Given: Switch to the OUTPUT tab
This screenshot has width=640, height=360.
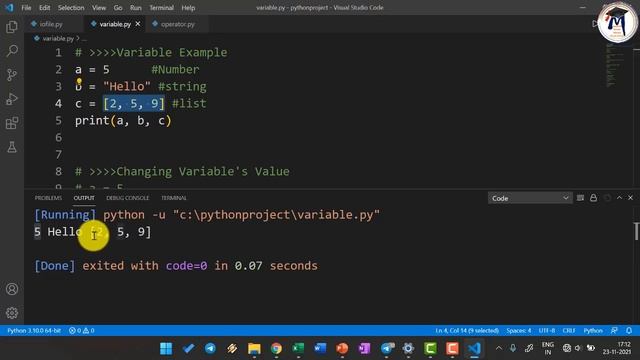Looking at the screenshot, I should click(x=84, y=198).
